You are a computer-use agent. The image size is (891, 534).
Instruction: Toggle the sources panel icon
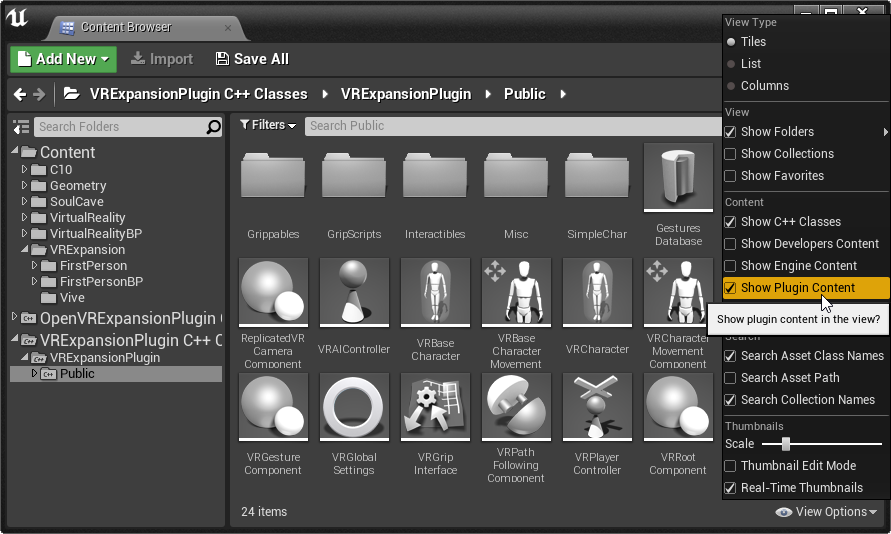click(21, 127)
